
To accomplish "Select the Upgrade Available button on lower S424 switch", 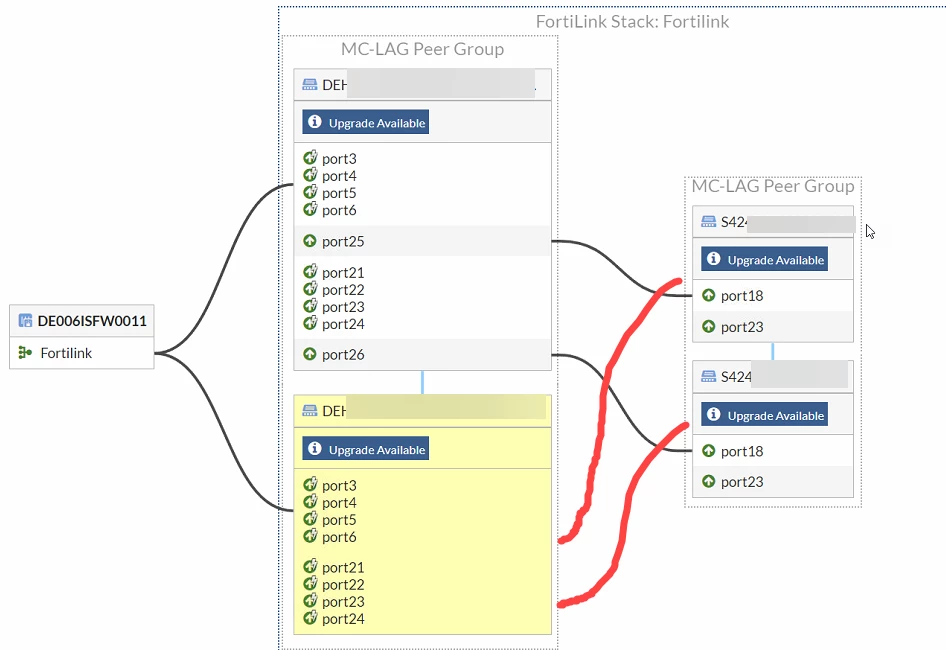I will point(764,415).
